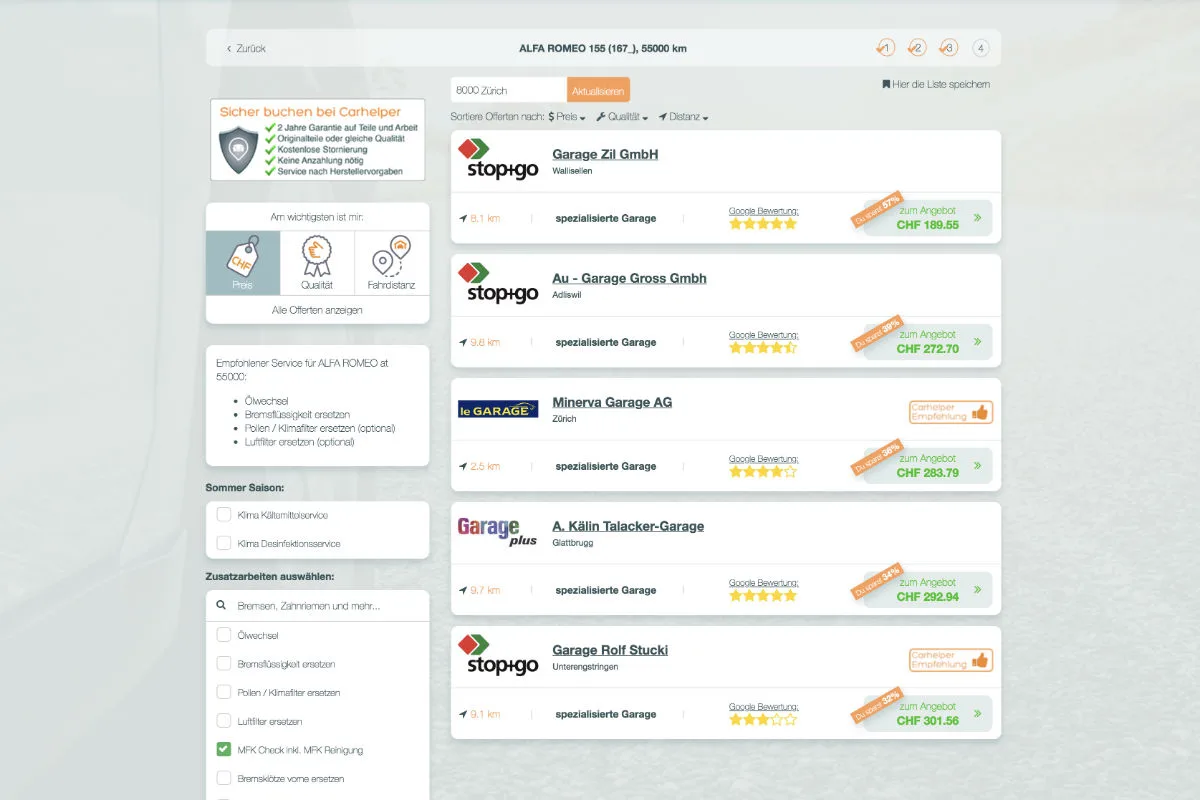Open the CHF 301.56 zum Angebot button

point(928,714)
